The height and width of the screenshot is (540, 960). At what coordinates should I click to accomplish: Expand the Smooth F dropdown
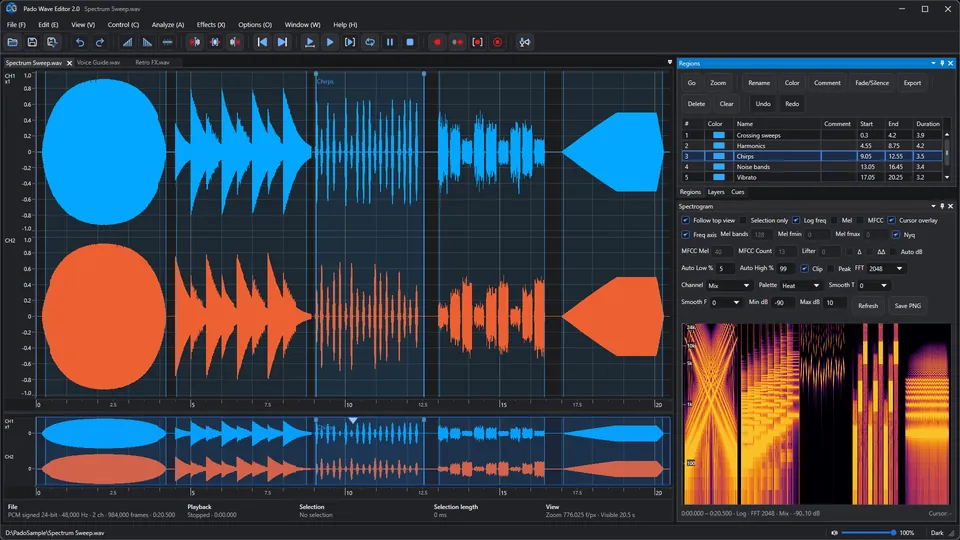click(x=726, y=302)
